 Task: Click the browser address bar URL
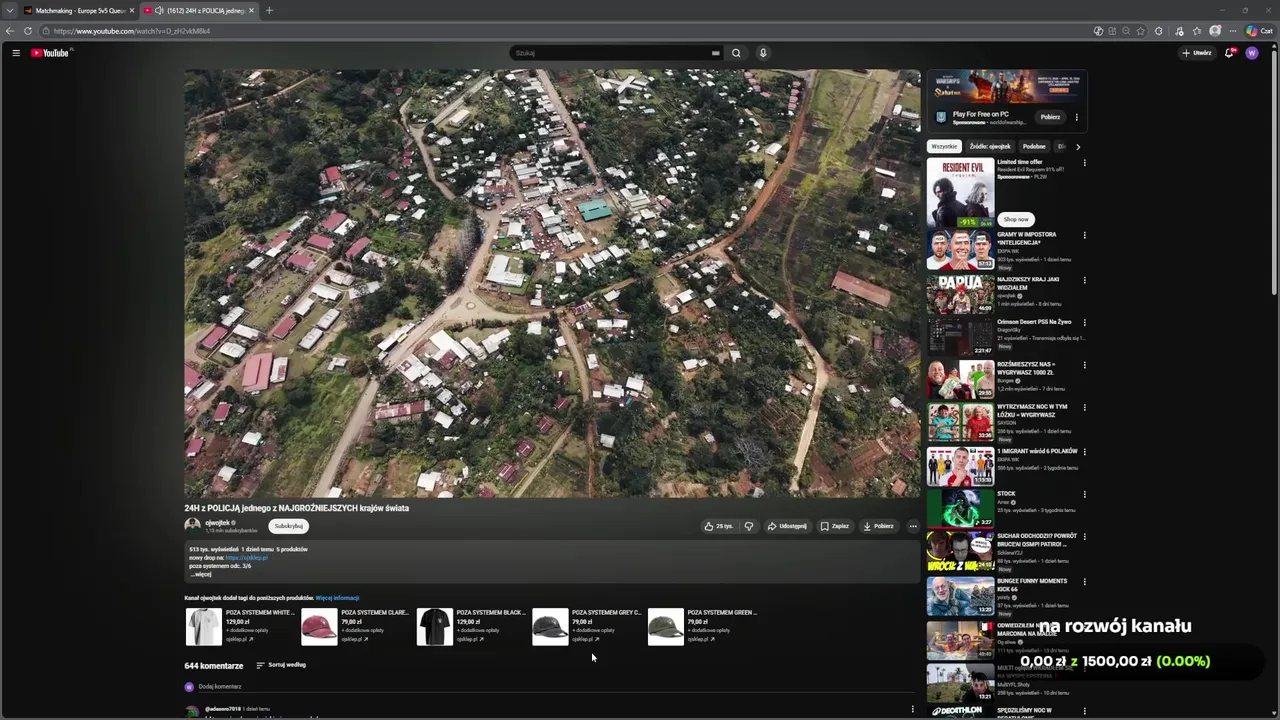pyautogui.click(x=132, y=31)
